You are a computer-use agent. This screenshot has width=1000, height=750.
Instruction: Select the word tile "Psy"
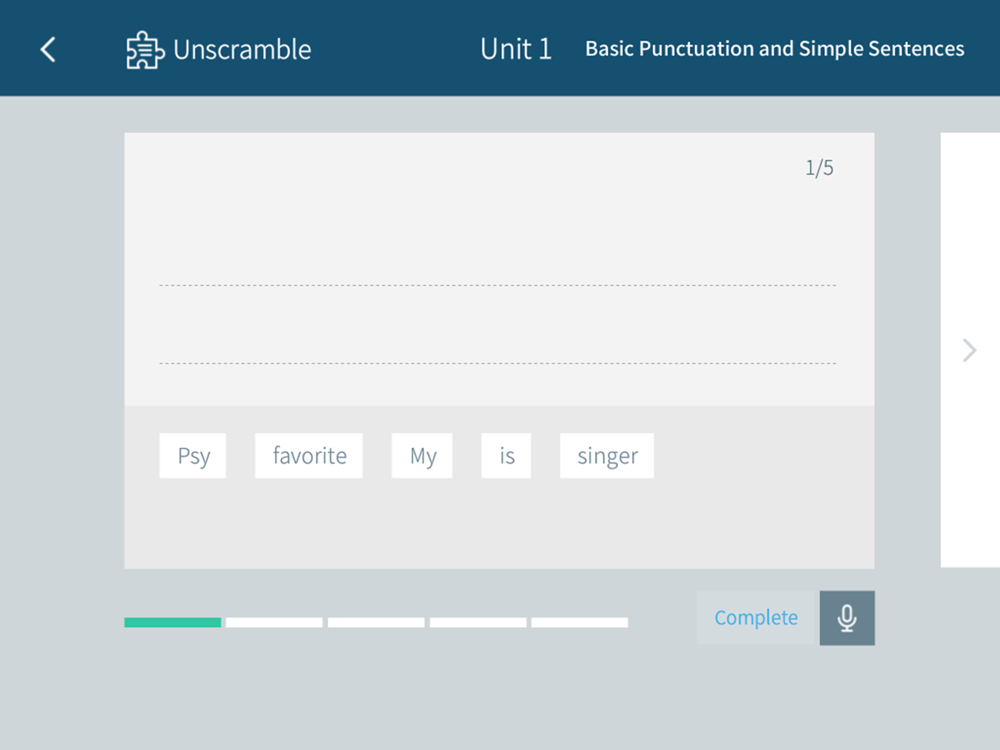(193, 456)
